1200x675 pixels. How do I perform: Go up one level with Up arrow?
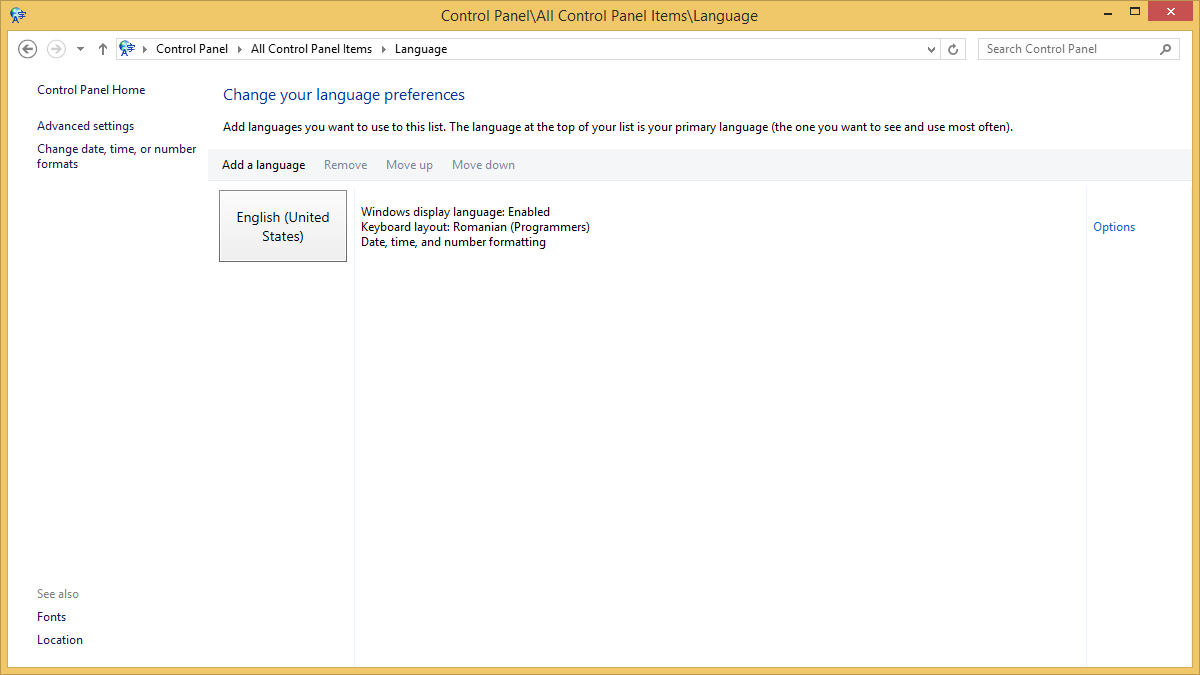(102, 49)
